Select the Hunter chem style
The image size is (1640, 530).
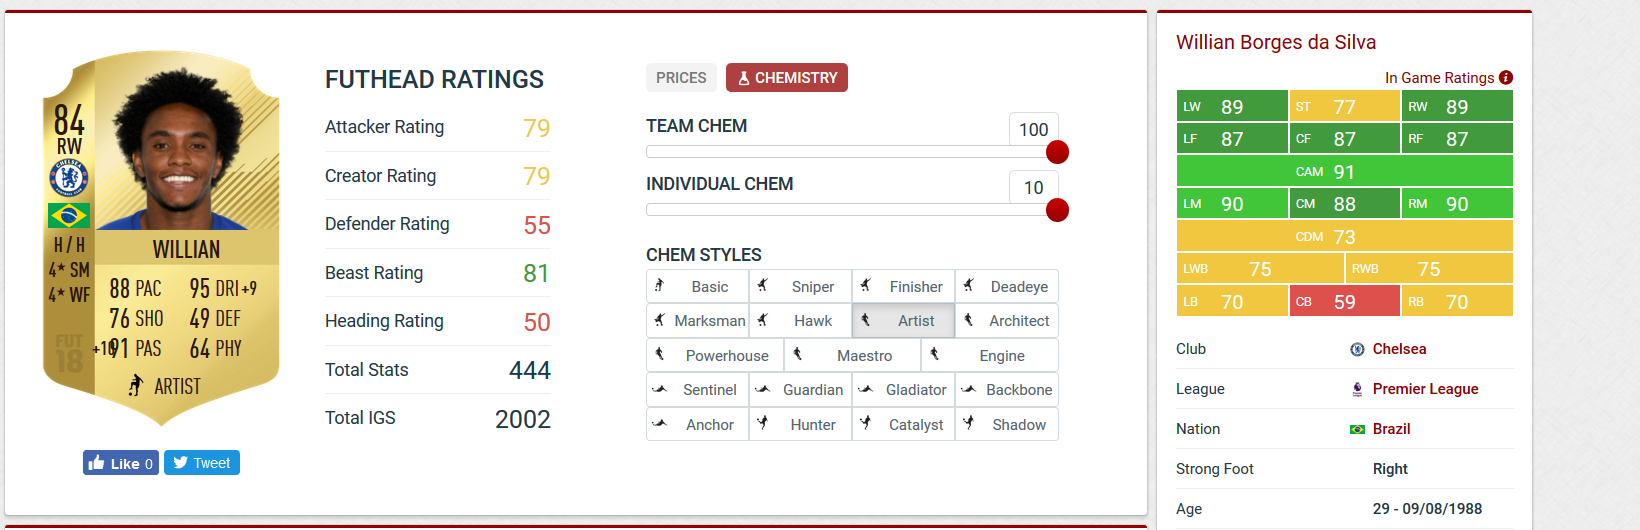click(x=801, y=425)
